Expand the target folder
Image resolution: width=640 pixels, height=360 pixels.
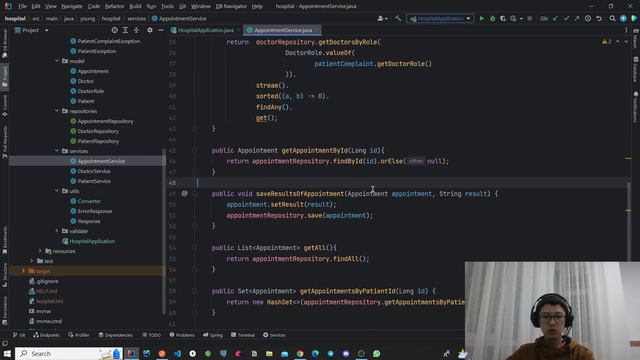23,271
